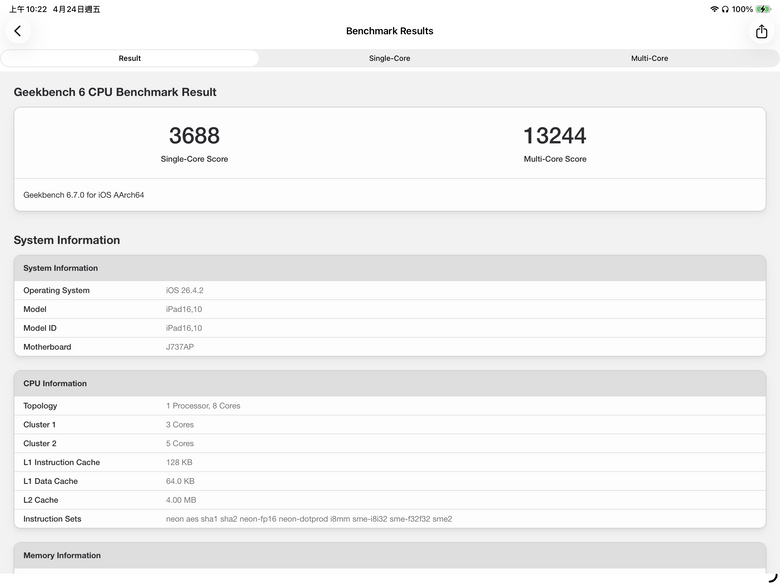Select the neon aes sha1 instruction sets value
This screenshot has width=780, height=585.
[x=309, y=519]
